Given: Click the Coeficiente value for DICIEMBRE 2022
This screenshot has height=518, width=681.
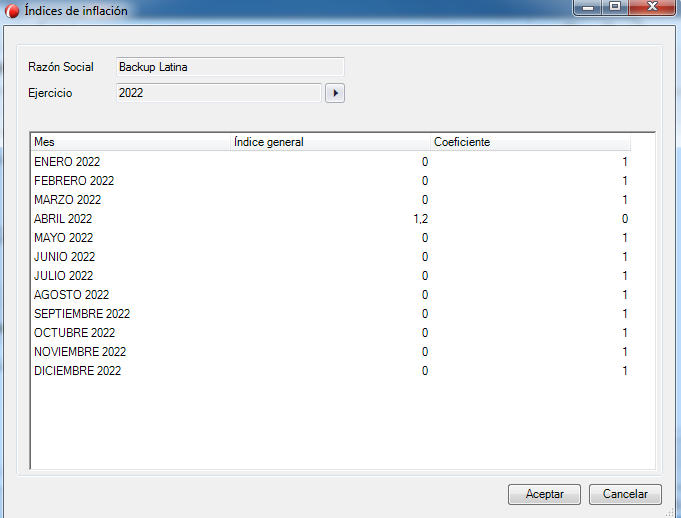Looking at the screenshot, I should tap(625, 371).
